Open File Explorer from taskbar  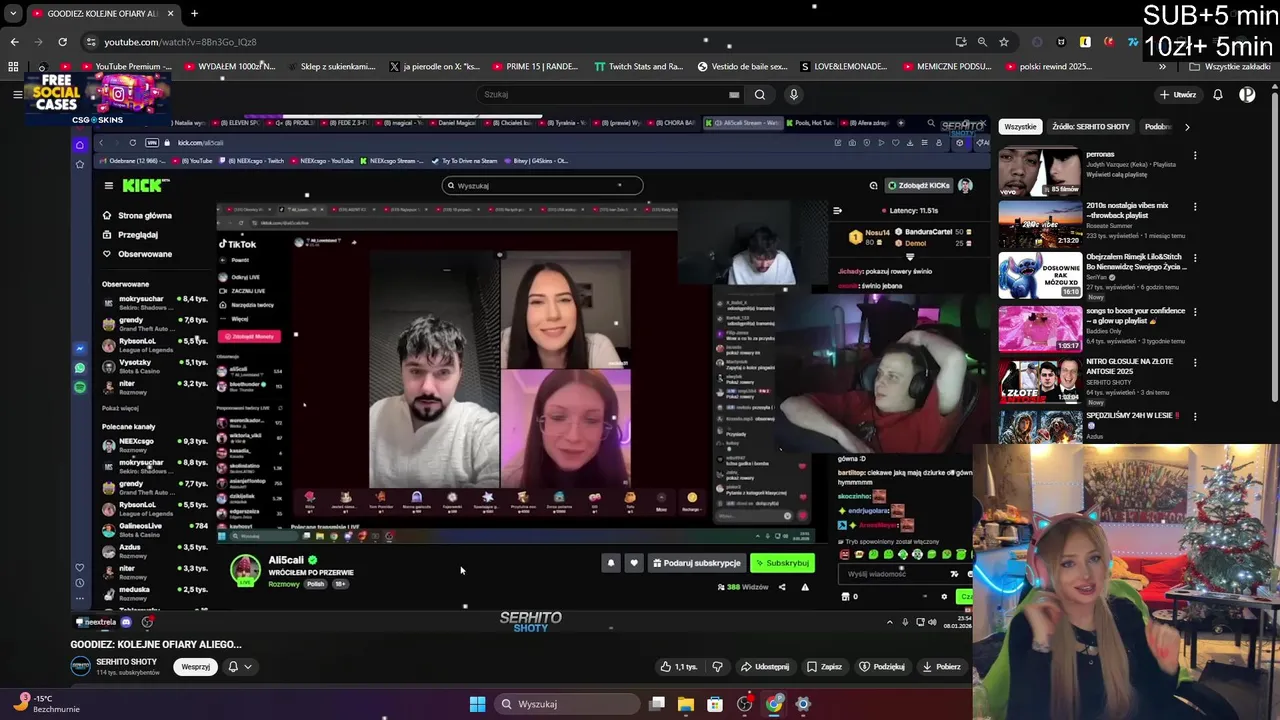point(686,704)
